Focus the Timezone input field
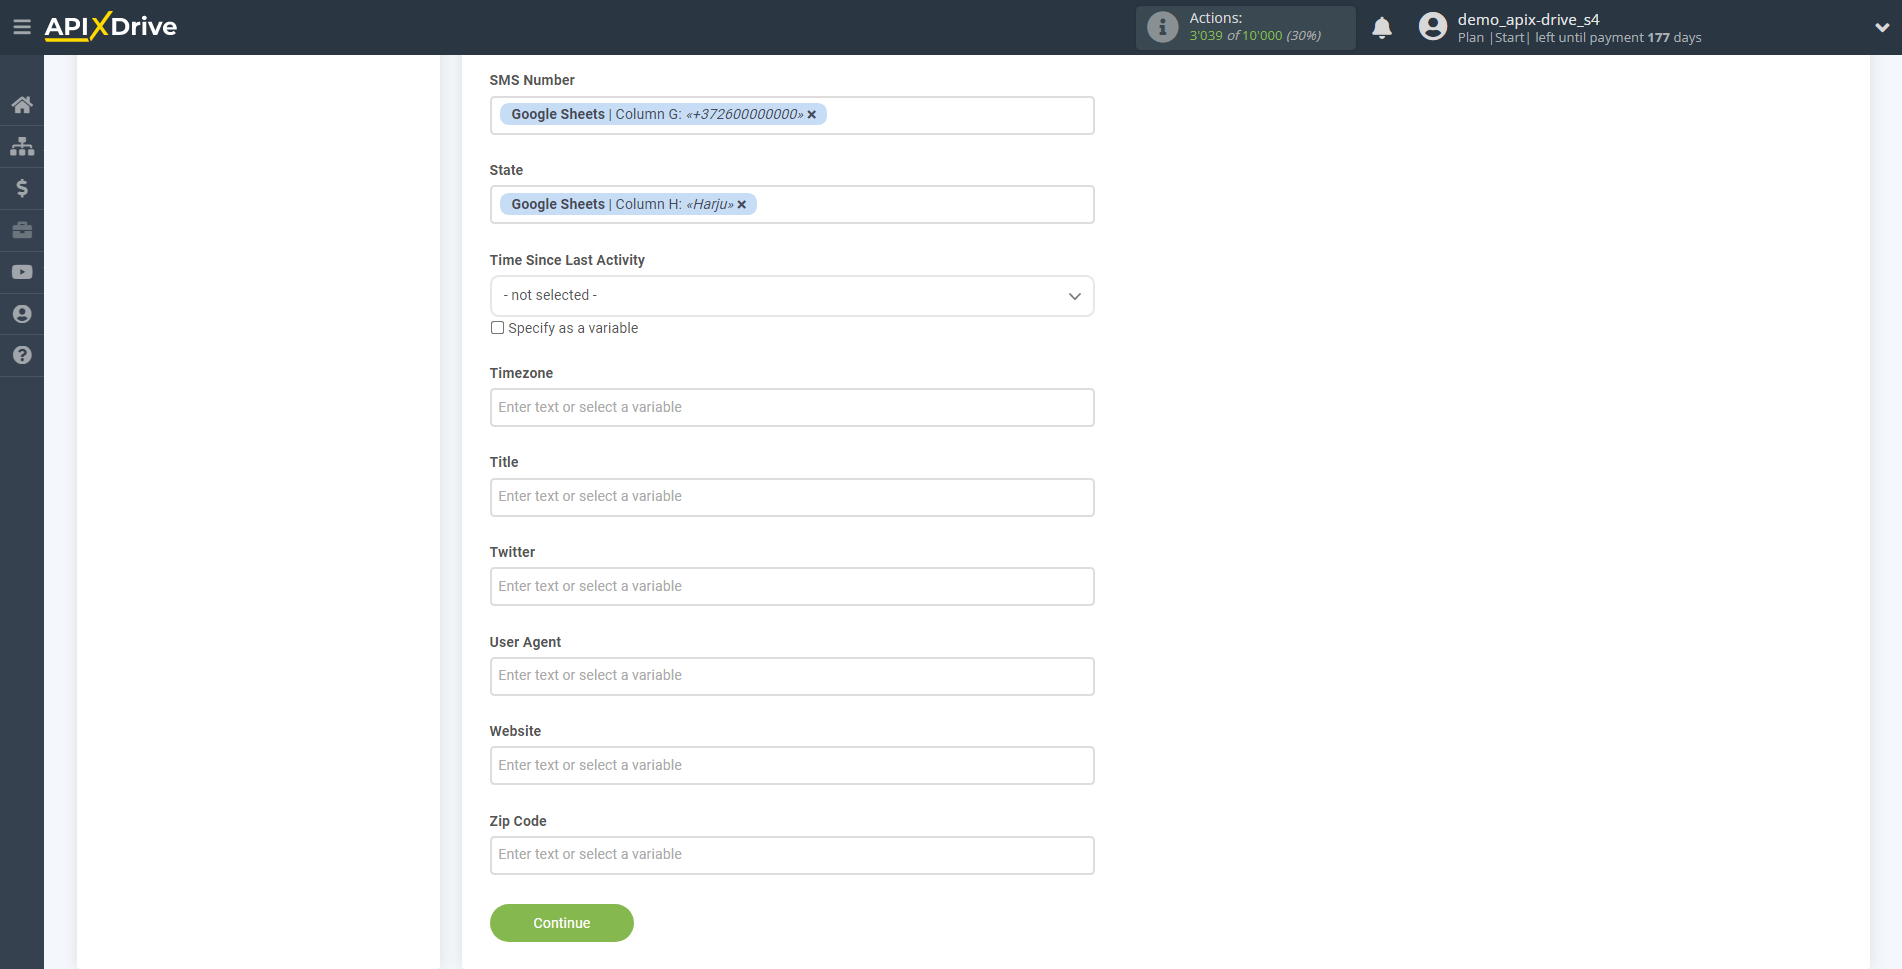The height and width of the screenshot is (969, 1902). (x=792, y=408)
